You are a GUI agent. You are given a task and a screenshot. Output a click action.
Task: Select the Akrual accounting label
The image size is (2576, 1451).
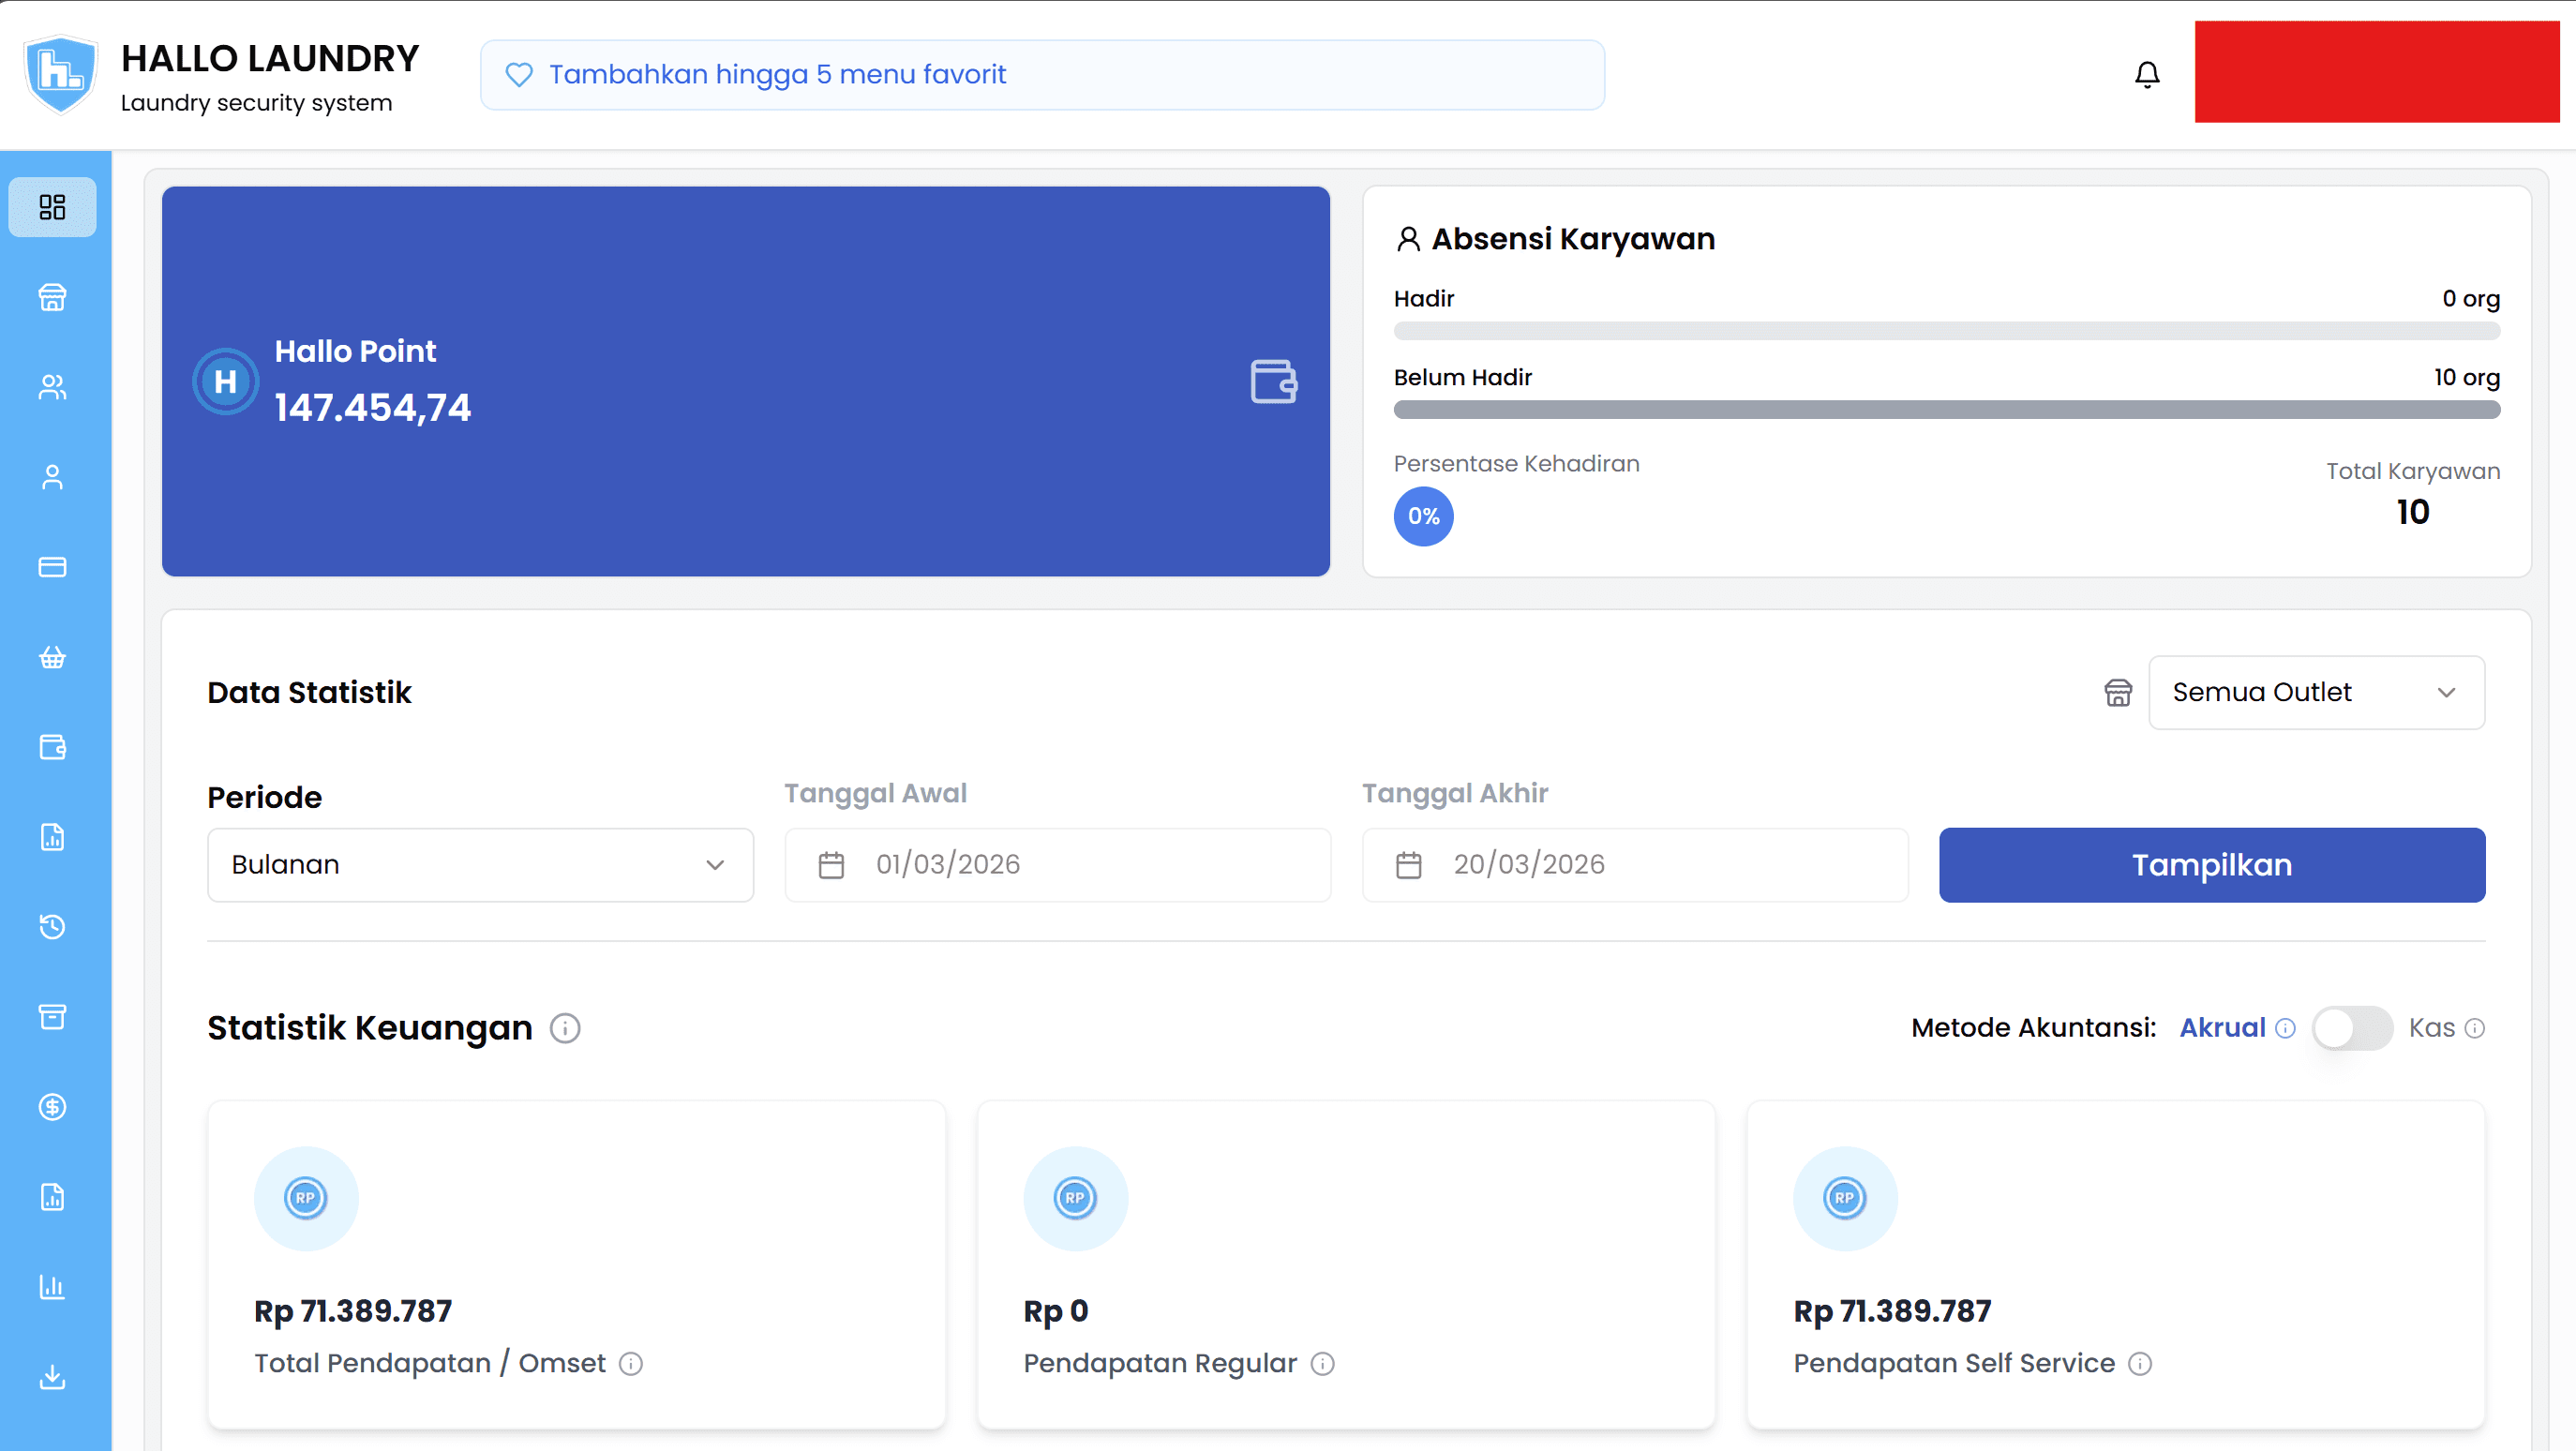[2222, 1028]
